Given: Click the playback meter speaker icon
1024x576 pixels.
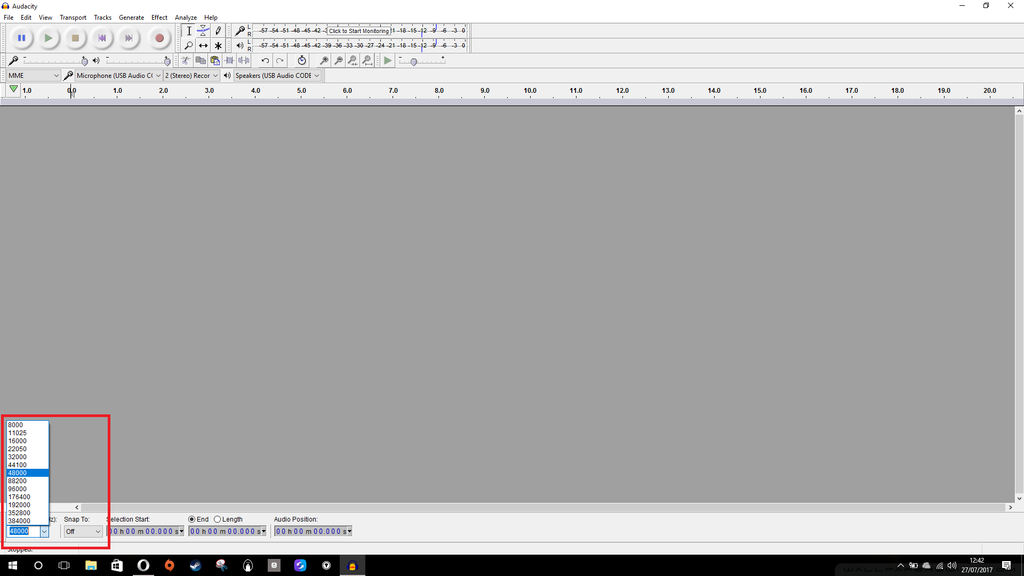Looking at the screenshot, I should click(239, 45).
